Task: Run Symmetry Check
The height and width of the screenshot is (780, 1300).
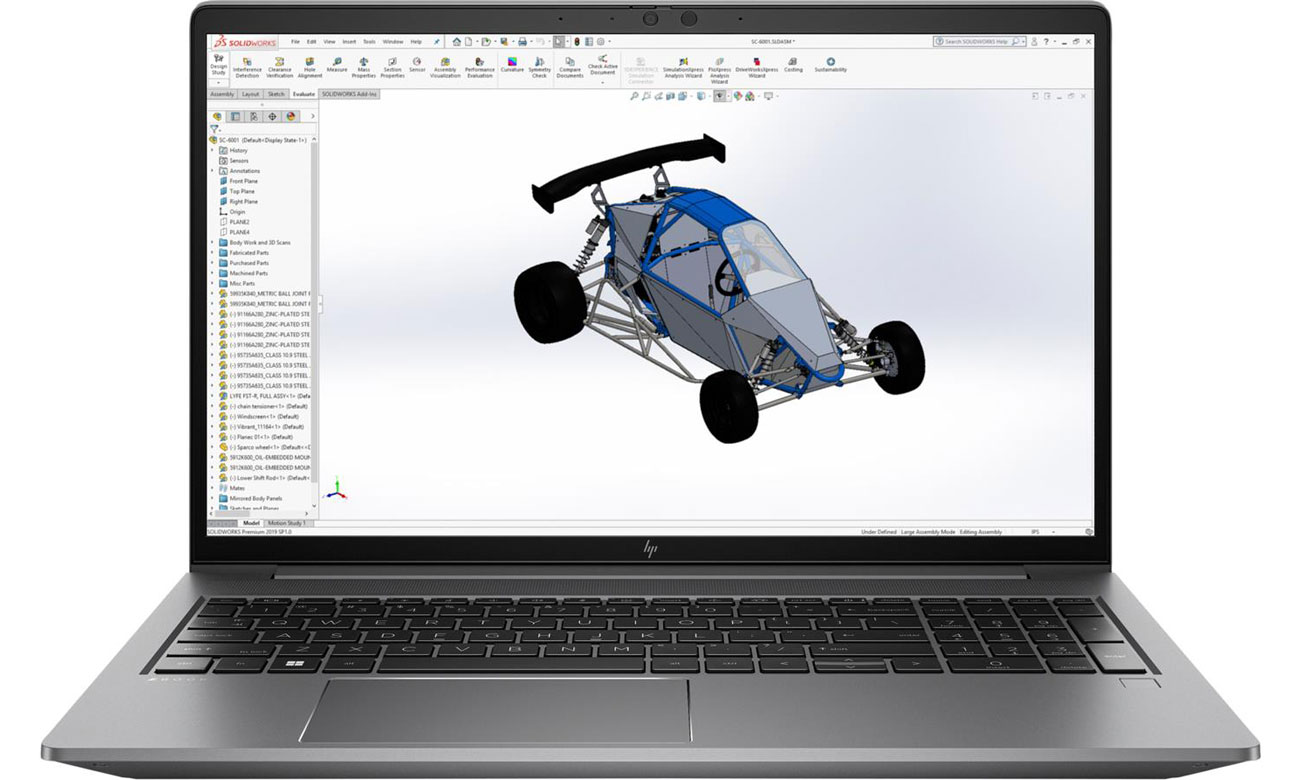Action: click(x=539, y=67)
